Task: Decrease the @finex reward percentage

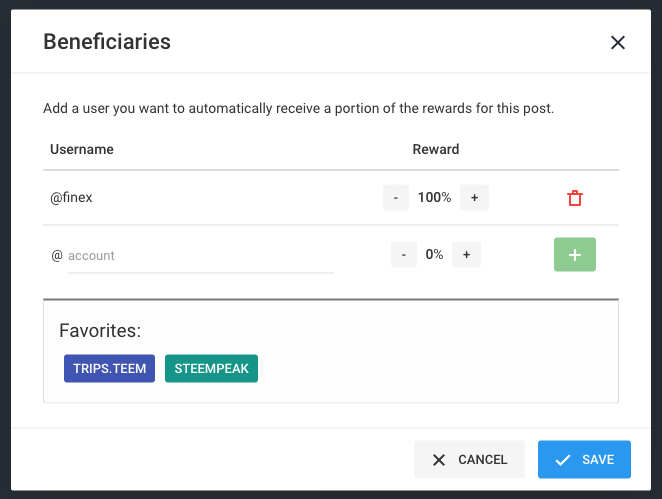Action: pyautogui.click(x=396, y=198)
